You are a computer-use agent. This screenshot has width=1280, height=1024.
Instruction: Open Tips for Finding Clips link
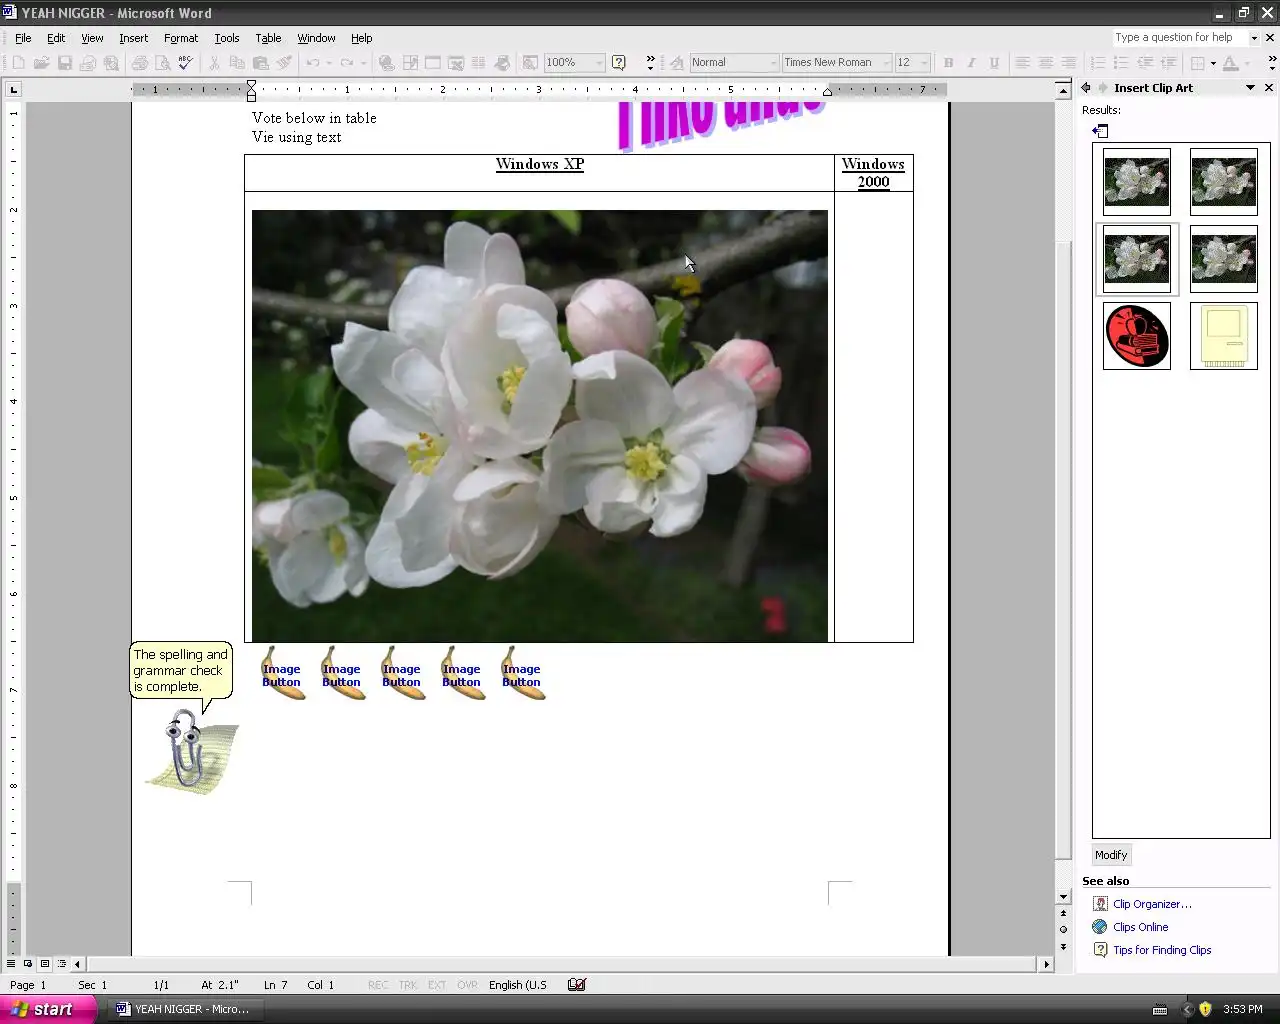click(1162, 950)
